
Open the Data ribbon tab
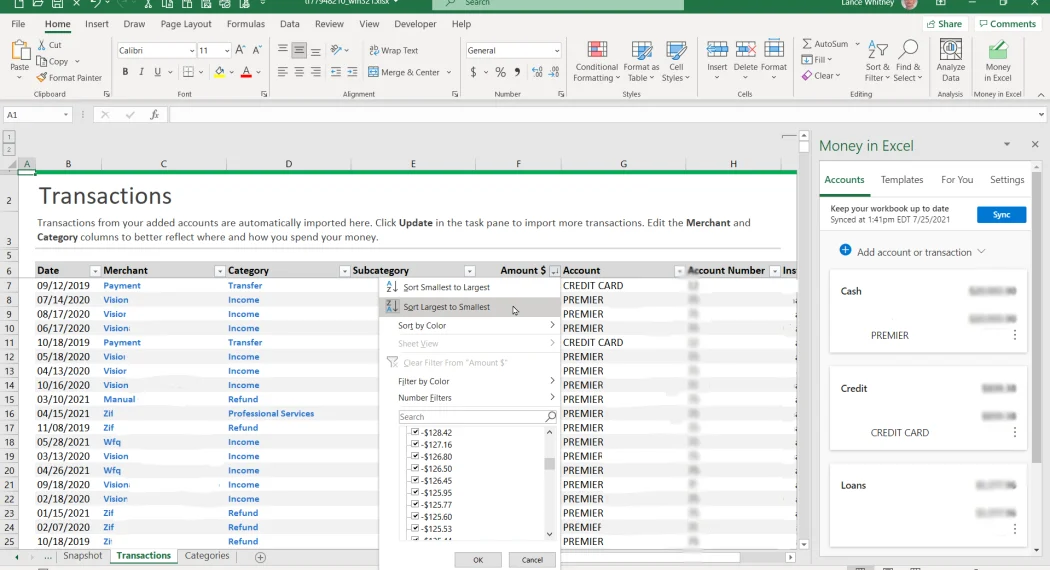click(x=289, y=23)
